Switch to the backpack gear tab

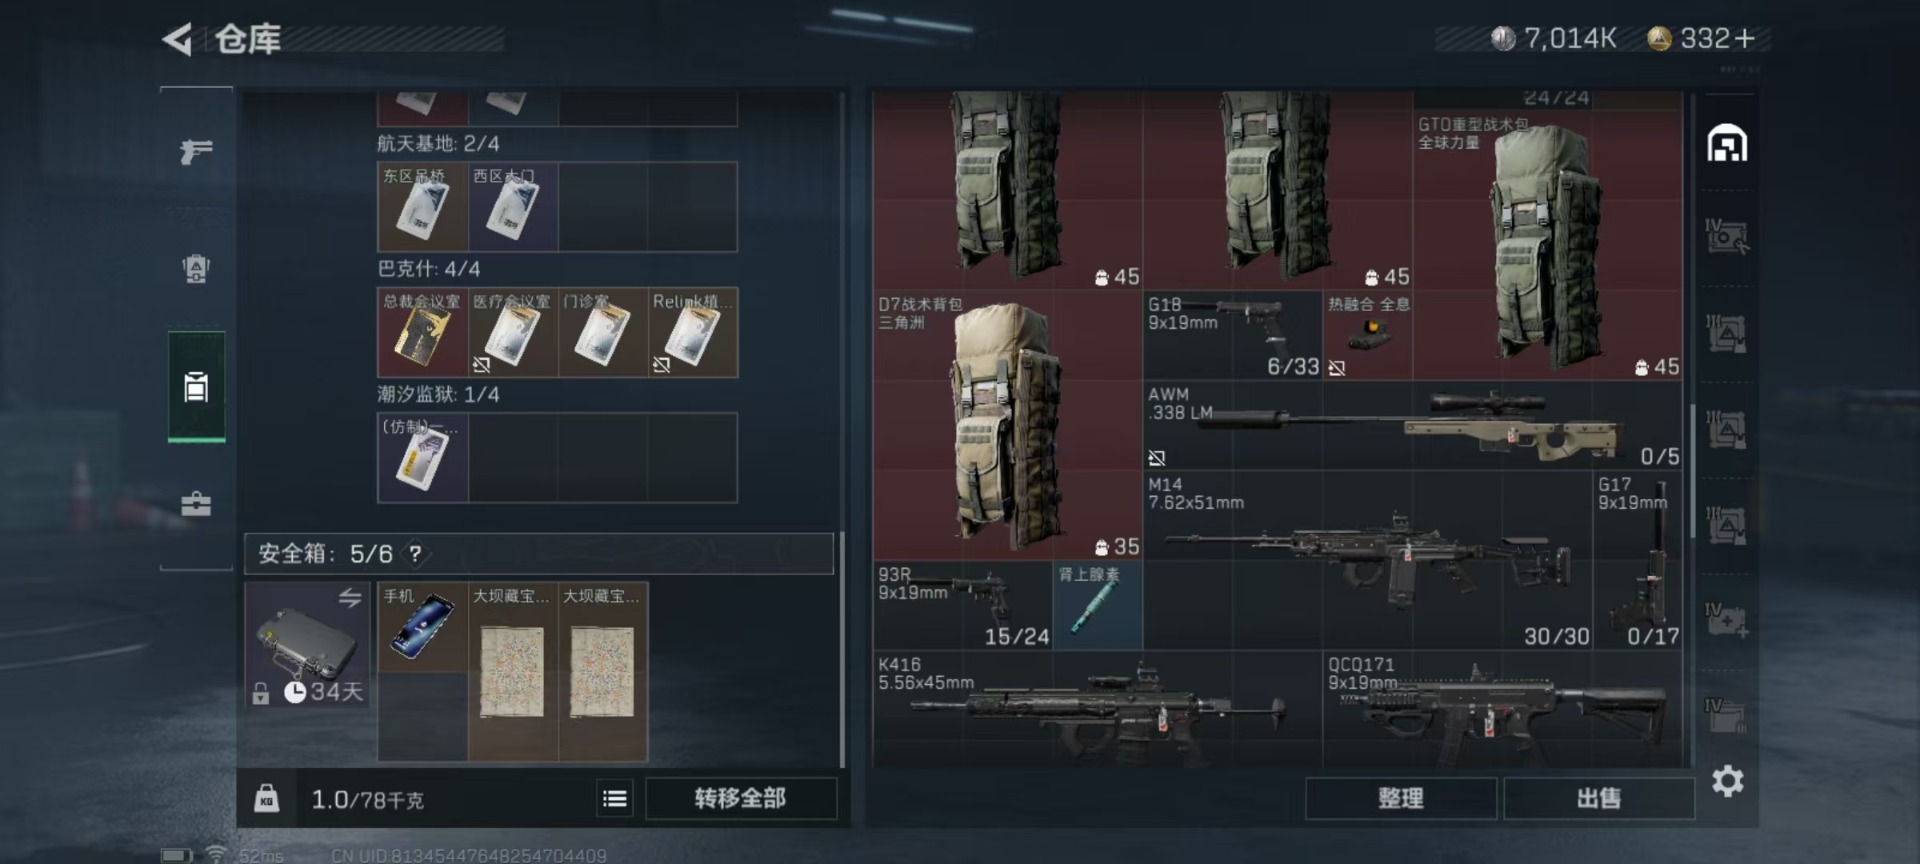(x=196, y=268)
